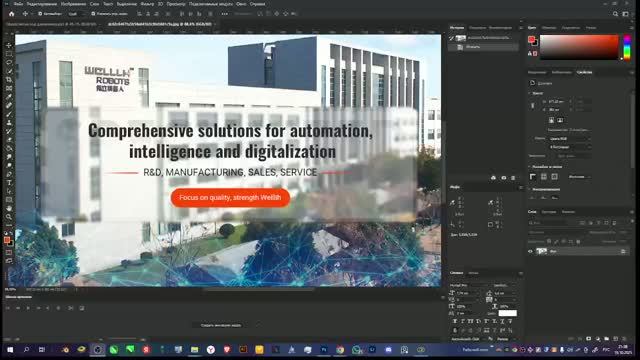Viewport: 640px width, 360px height.
Task: Select the Spot Healing Brush tool
Action: click(x=9, y=105)
